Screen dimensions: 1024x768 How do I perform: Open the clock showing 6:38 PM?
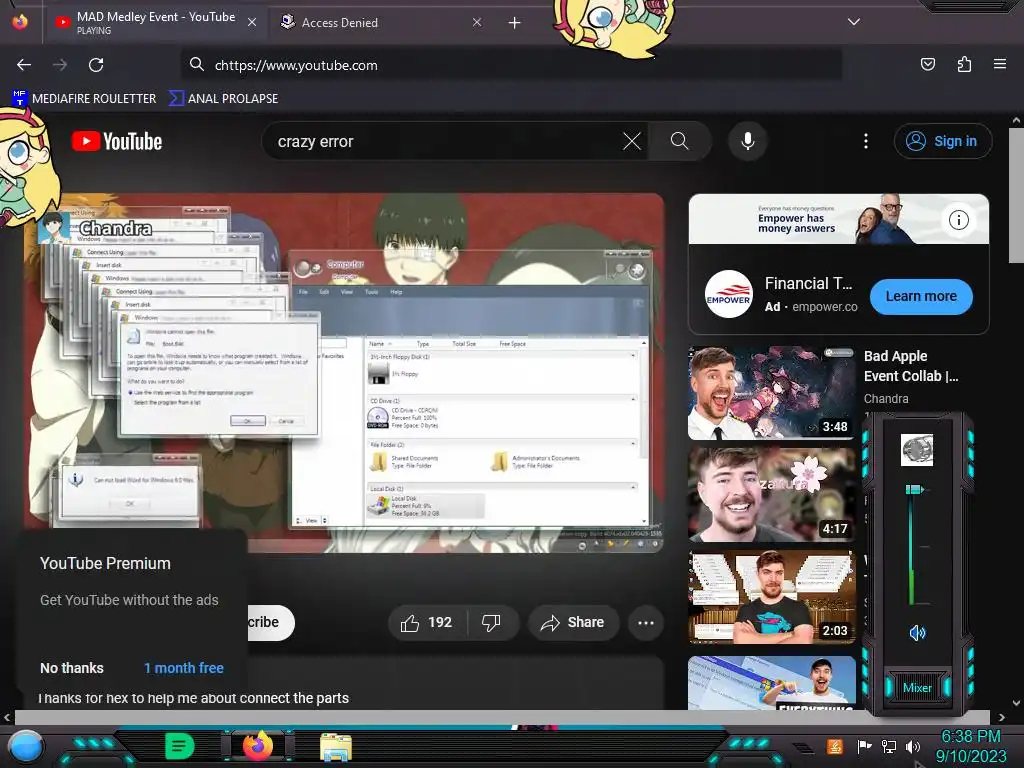[970, 746]
